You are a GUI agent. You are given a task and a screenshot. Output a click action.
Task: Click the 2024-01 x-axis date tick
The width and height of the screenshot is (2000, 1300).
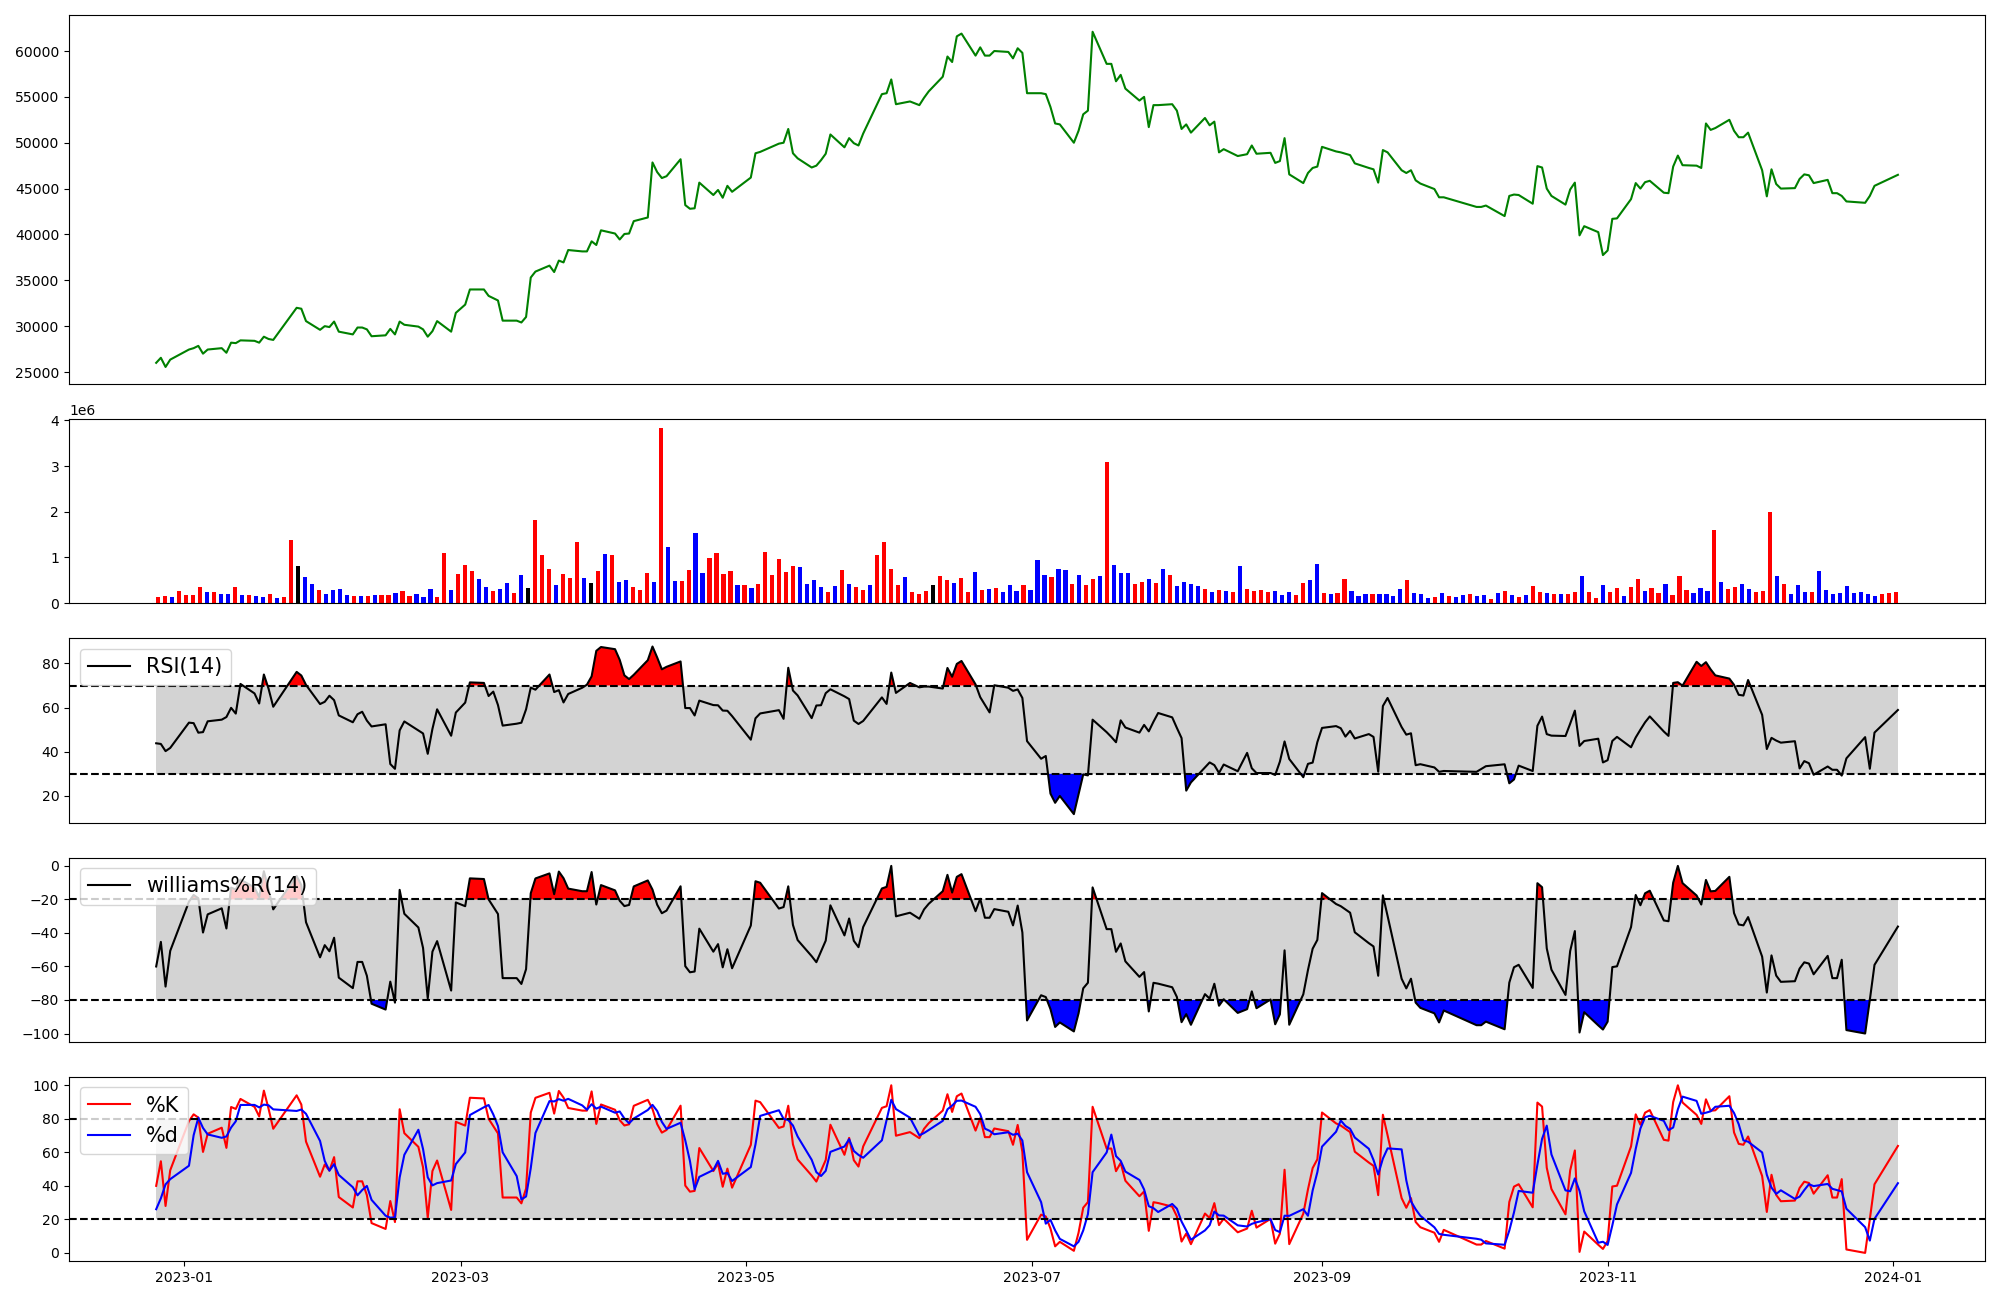1893,1277
